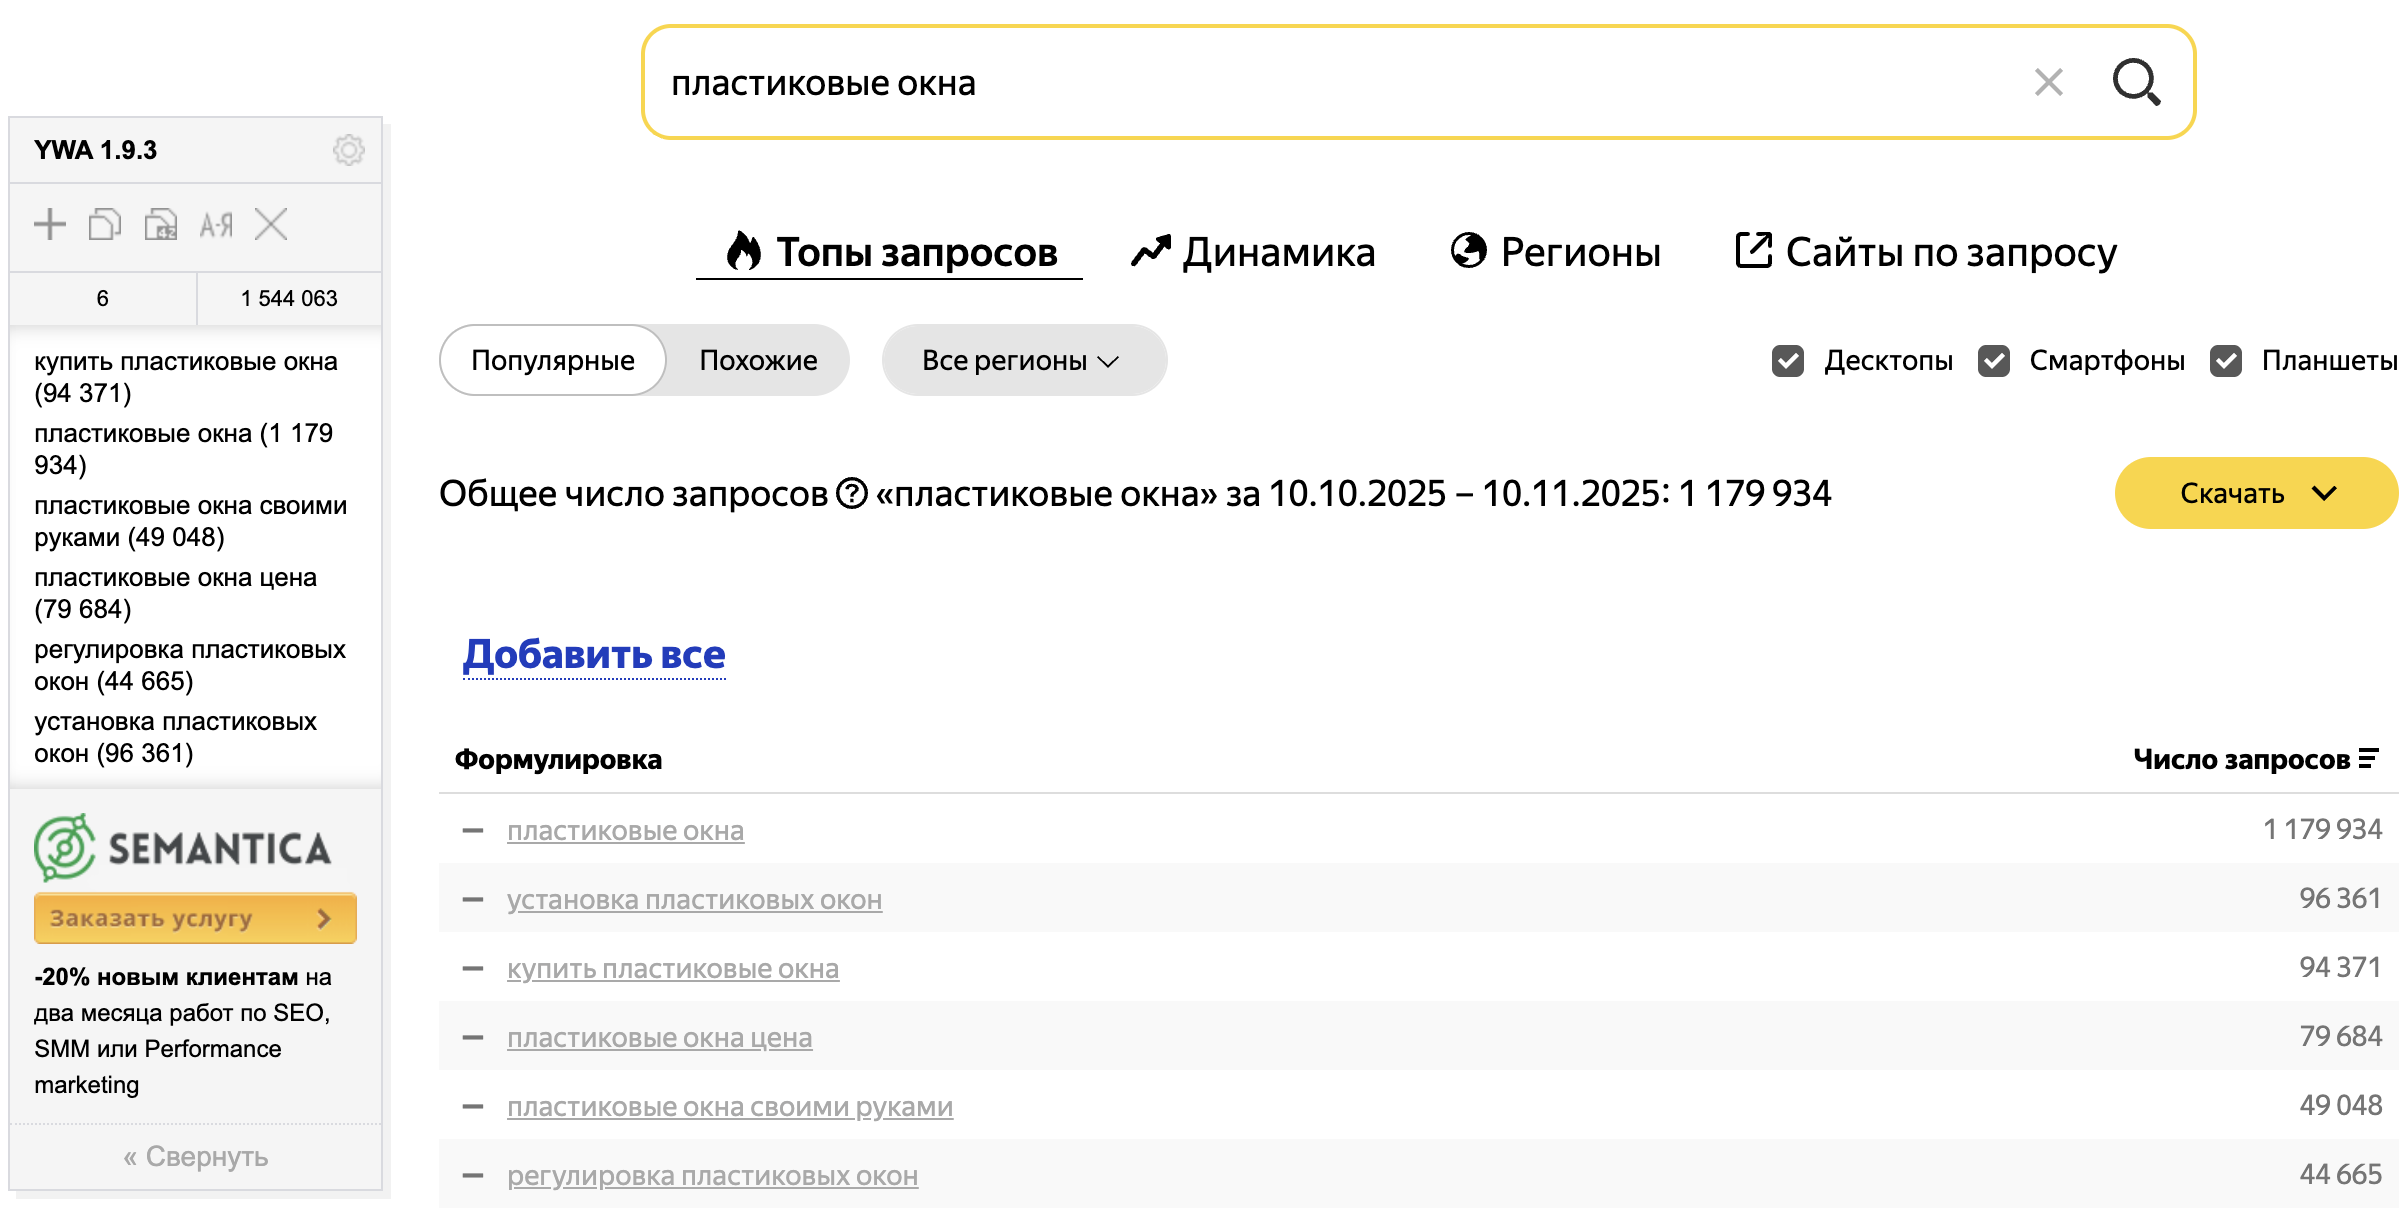Switch to the Динамика tab
Screen dimensions: 2408x1216
1253,252
